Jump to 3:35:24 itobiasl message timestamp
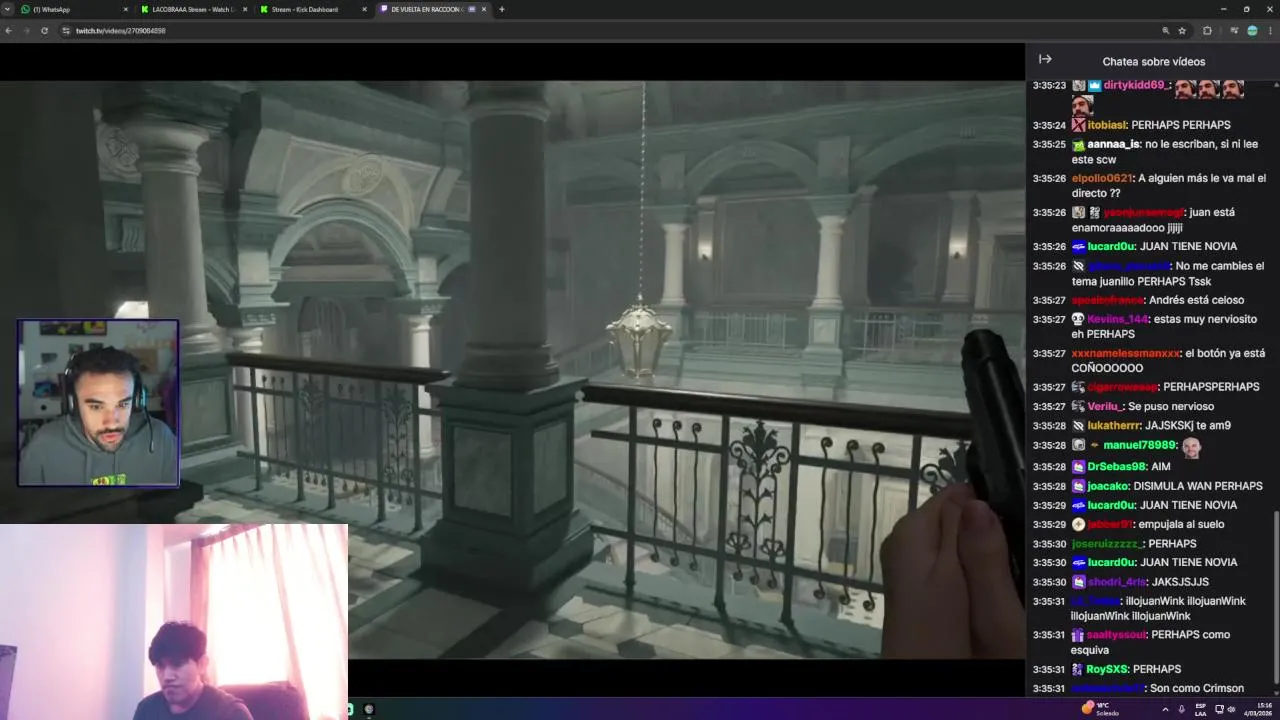The height and width of the screenshot is (720, 1280). coord(1049,125)
